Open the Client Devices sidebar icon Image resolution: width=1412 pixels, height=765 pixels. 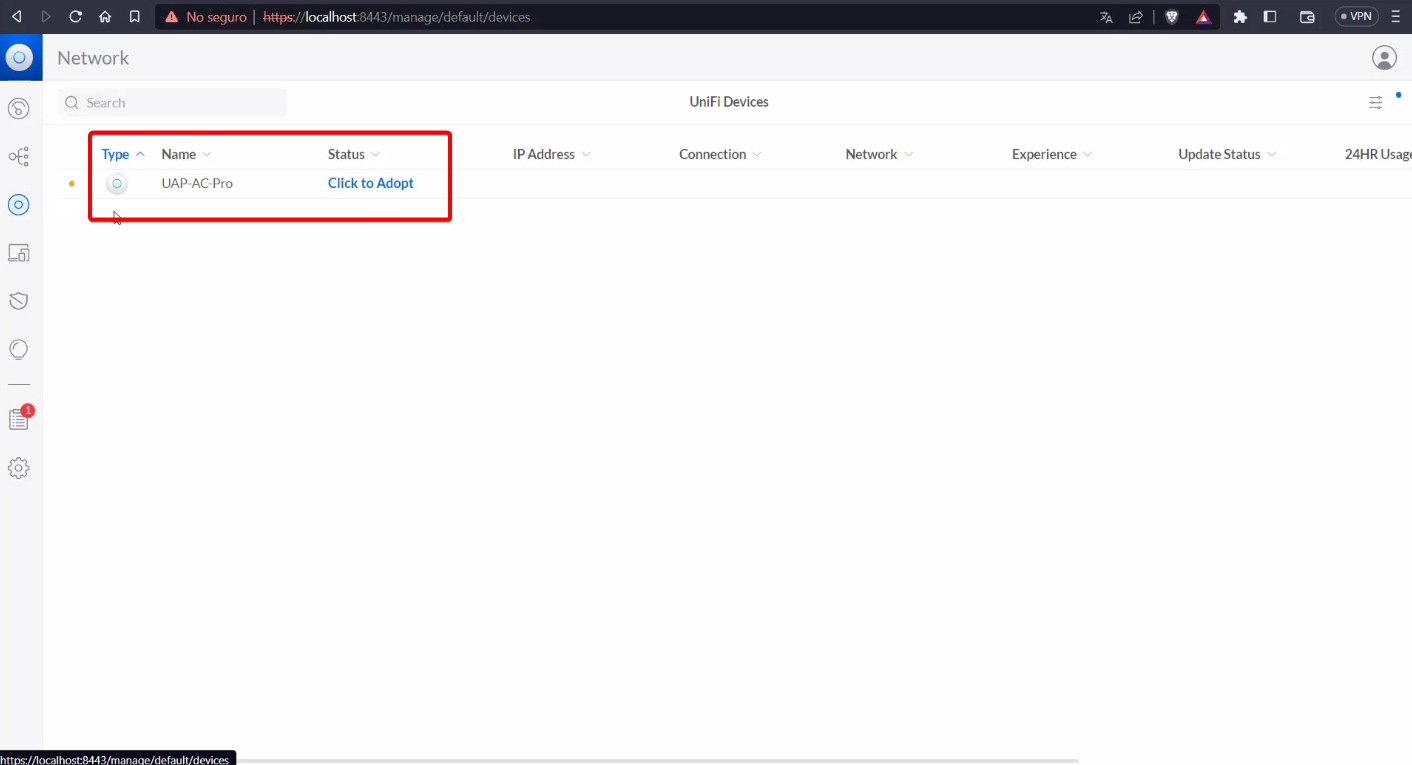click(18, 252)
